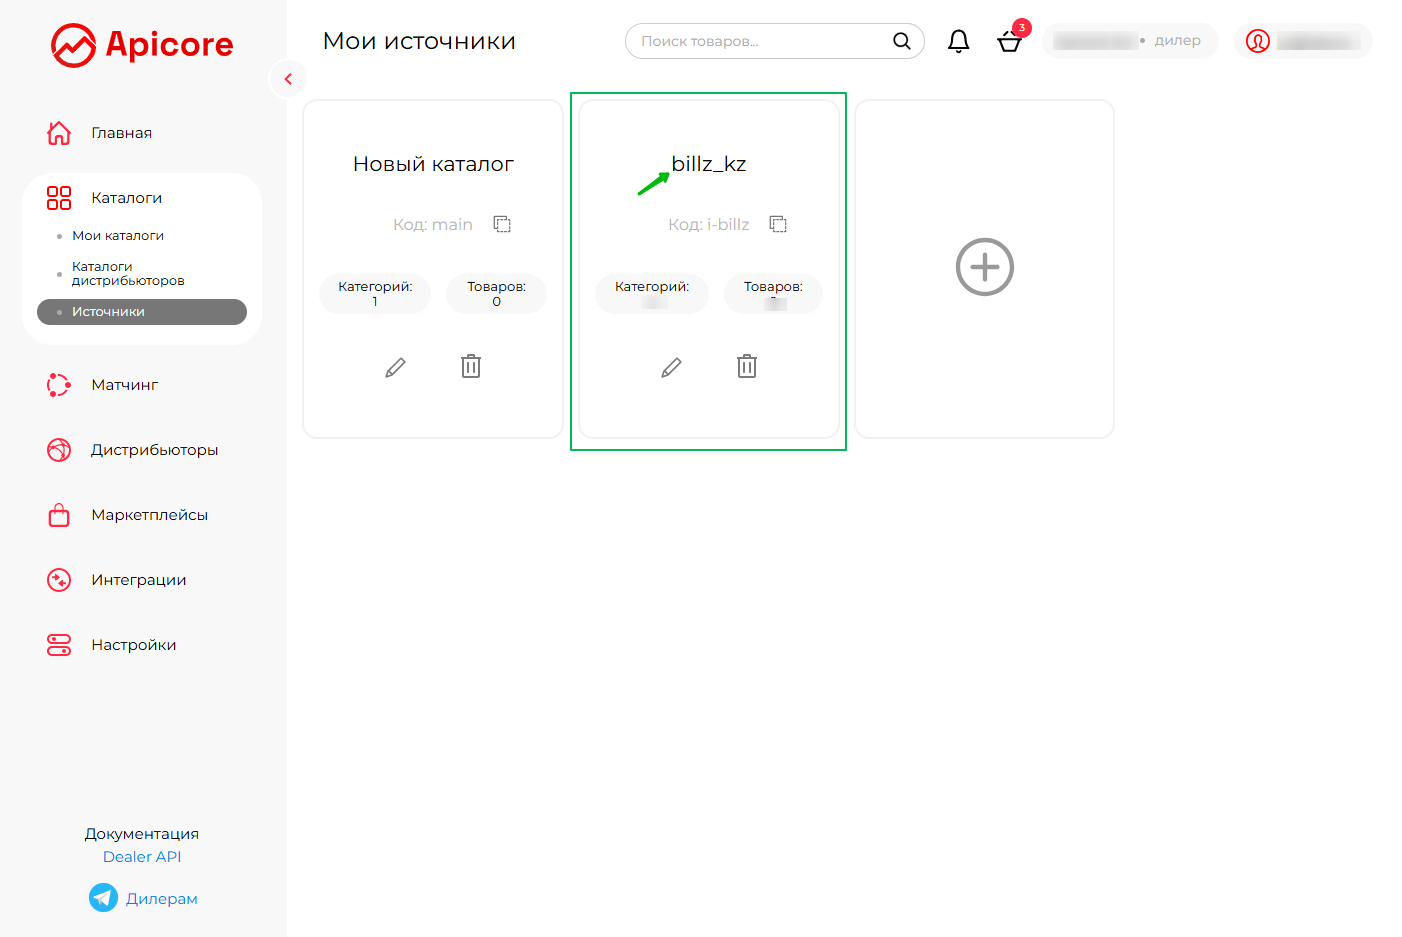Copy the main source code
The image size is (1402, 937).
[502, 224]
